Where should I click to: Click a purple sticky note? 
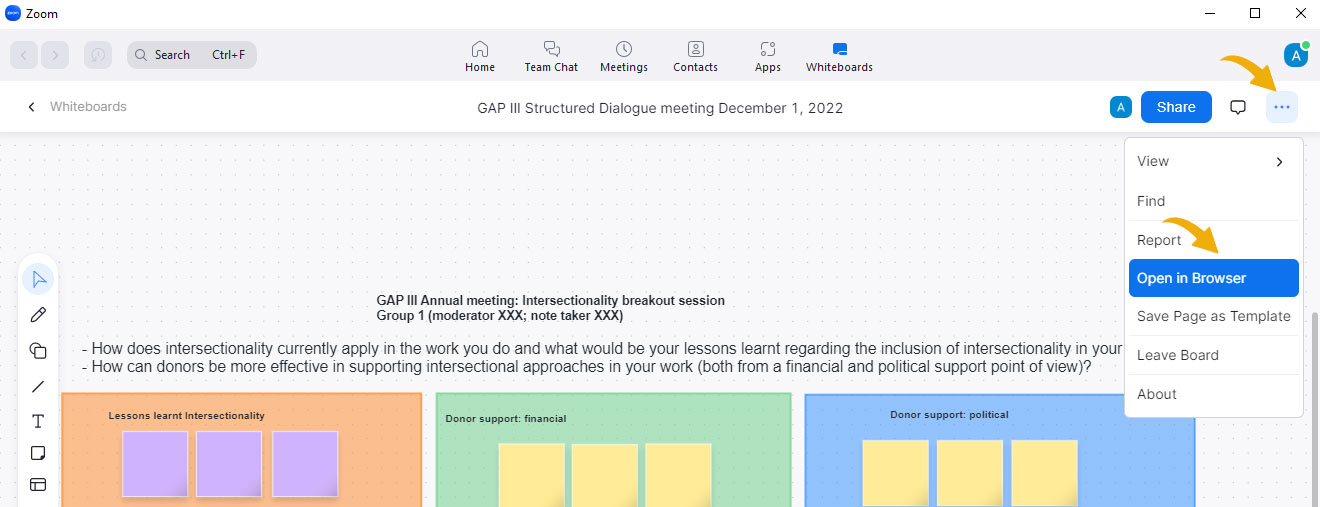[155, 463]
